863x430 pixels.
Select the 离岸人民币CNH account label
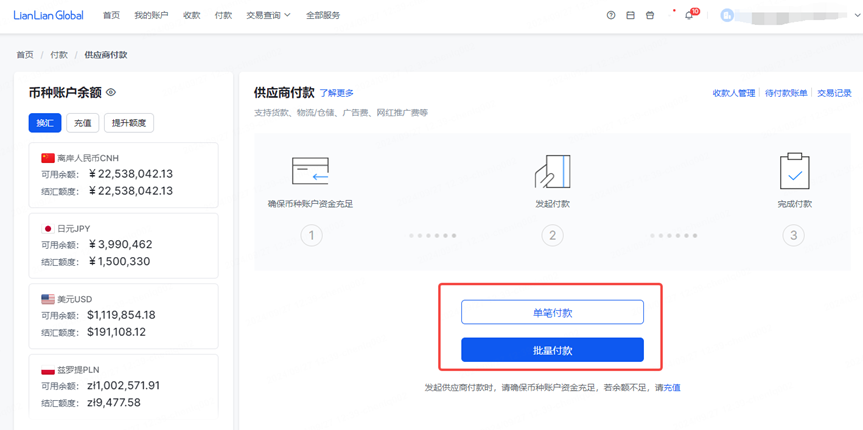coord(88,158)
